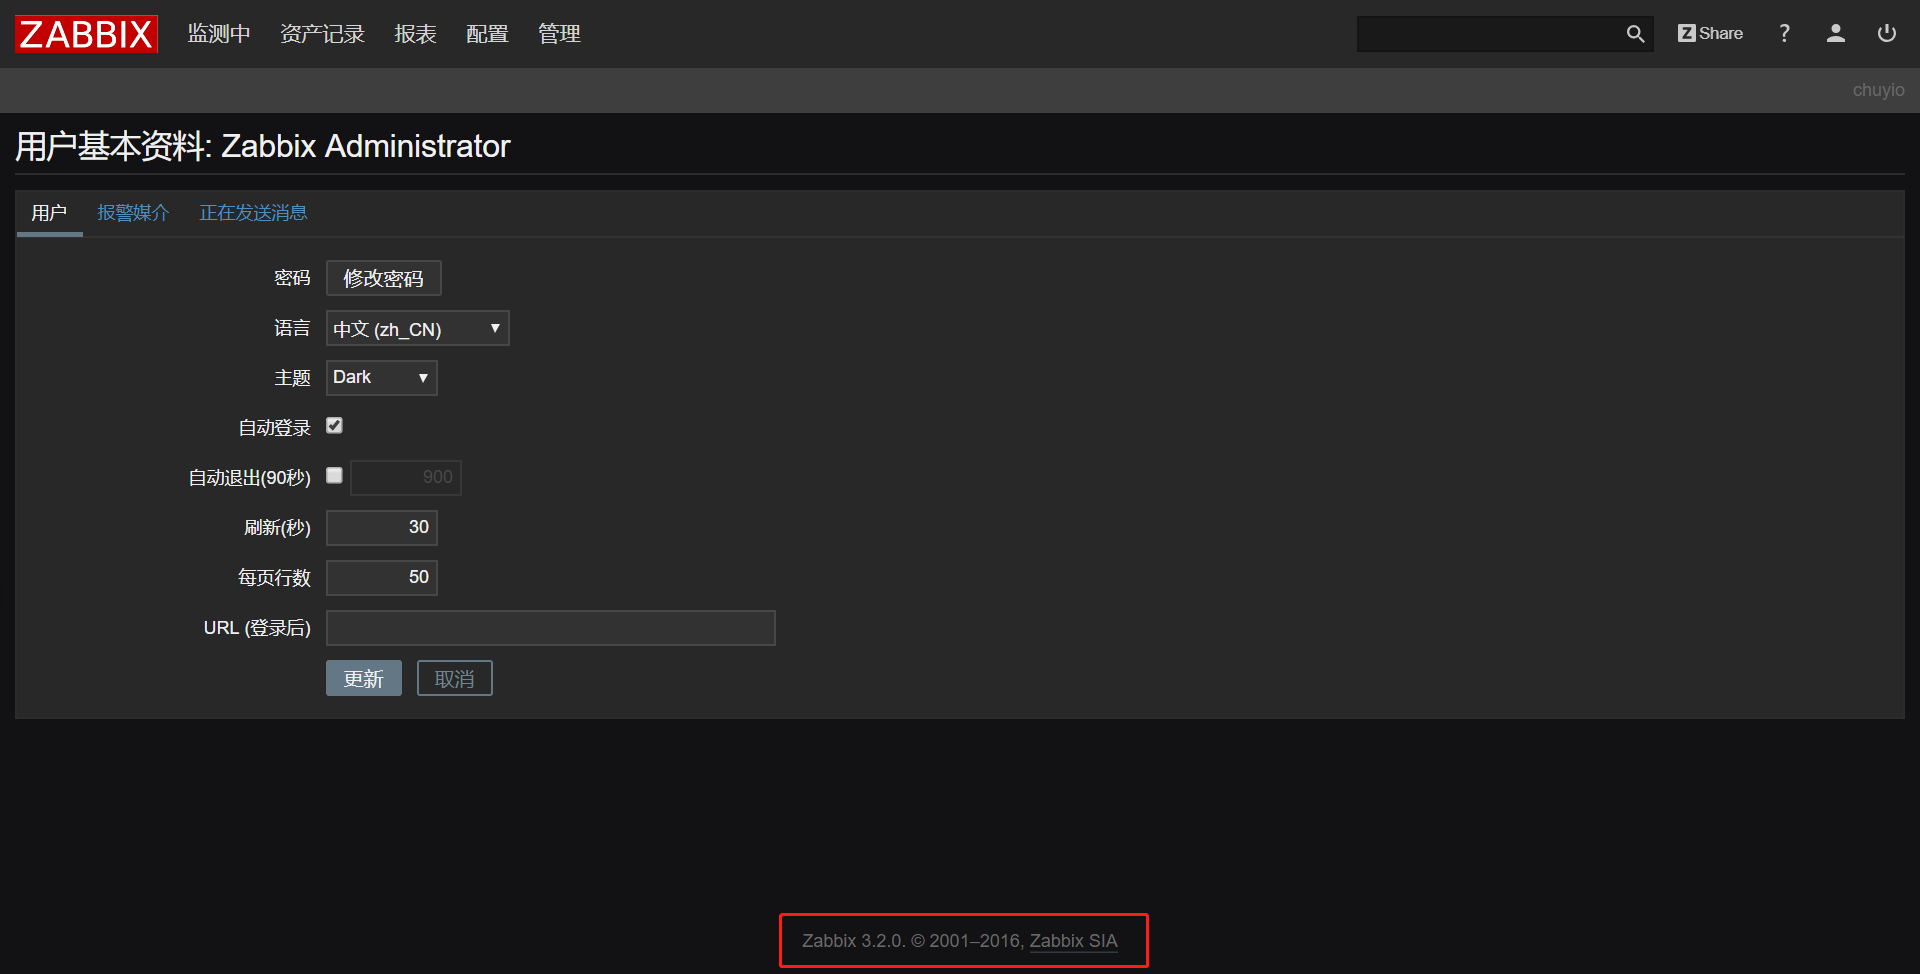Open the Zabbix Share link
Viewport: 1920px width, 974px height.
point(1710,34)
